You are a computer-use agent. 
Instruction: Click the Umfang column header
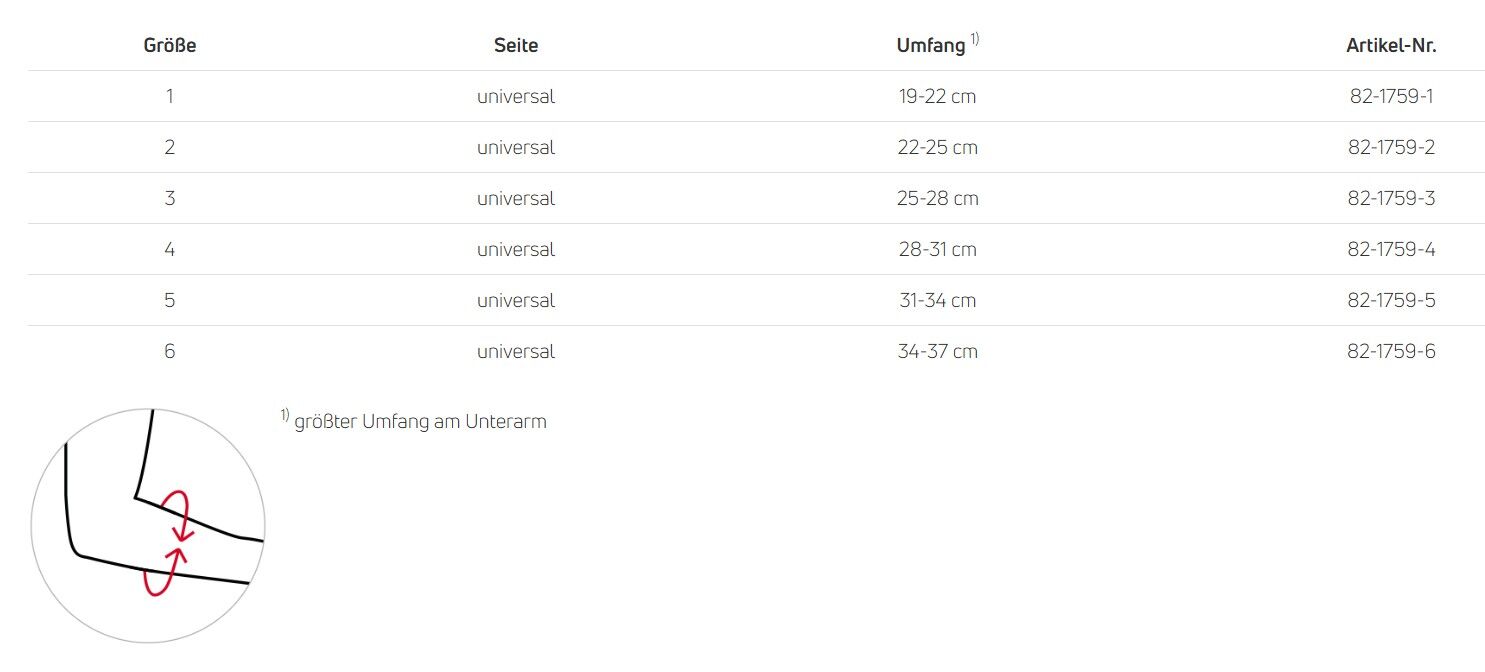coord(931,45)
